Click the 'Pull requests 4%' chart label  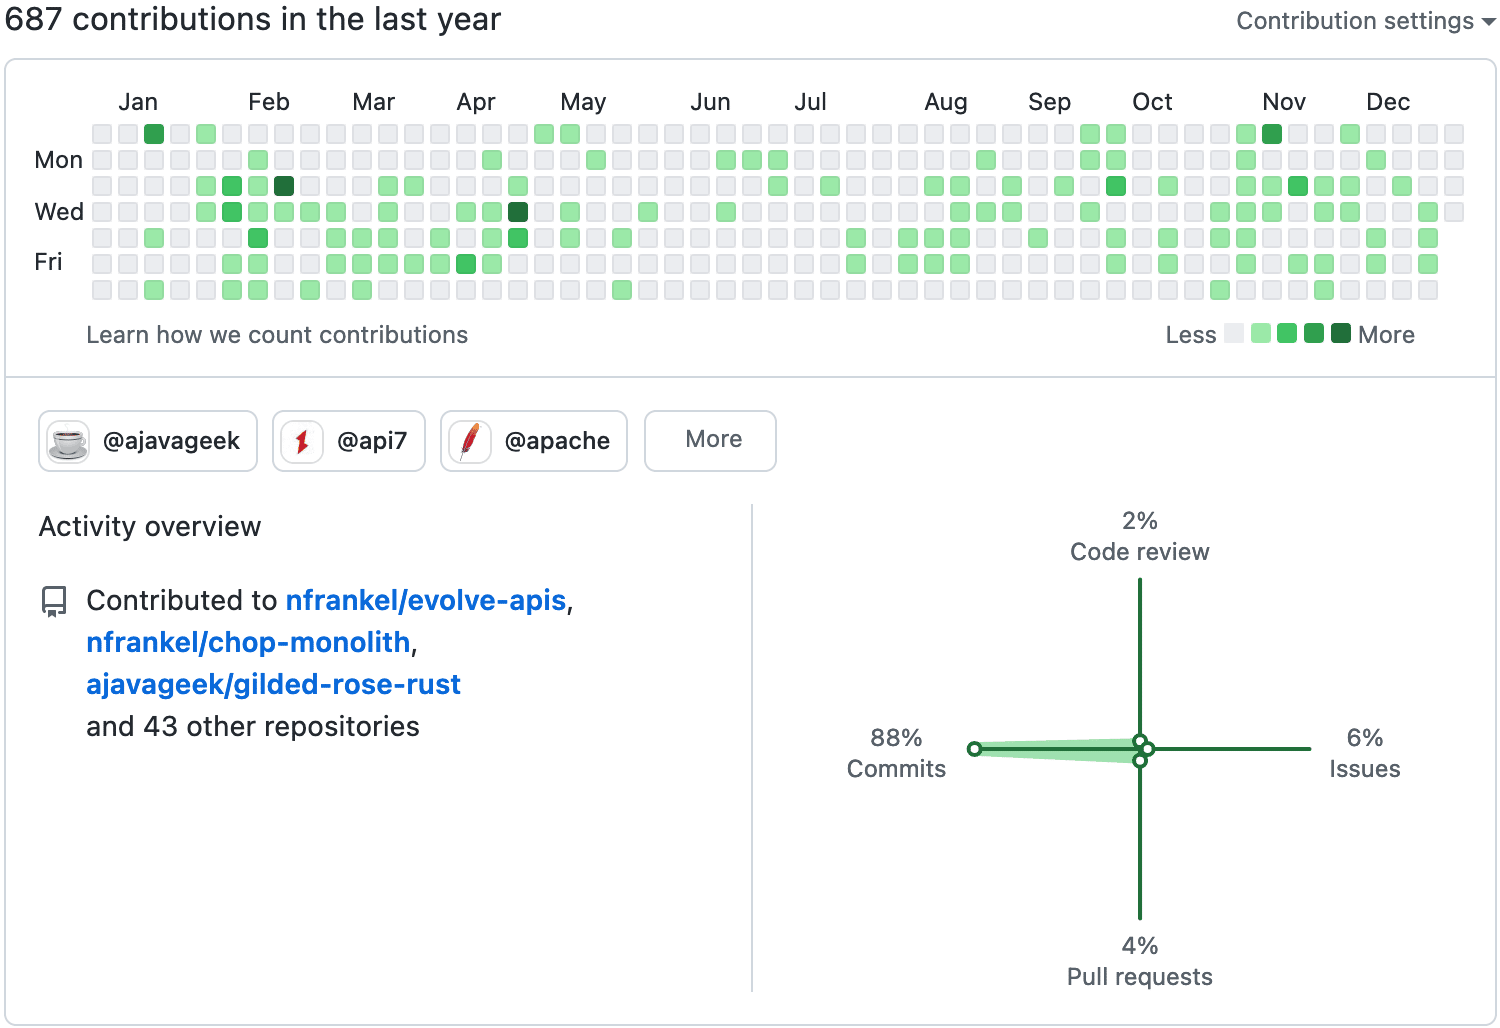[1139, 960]
